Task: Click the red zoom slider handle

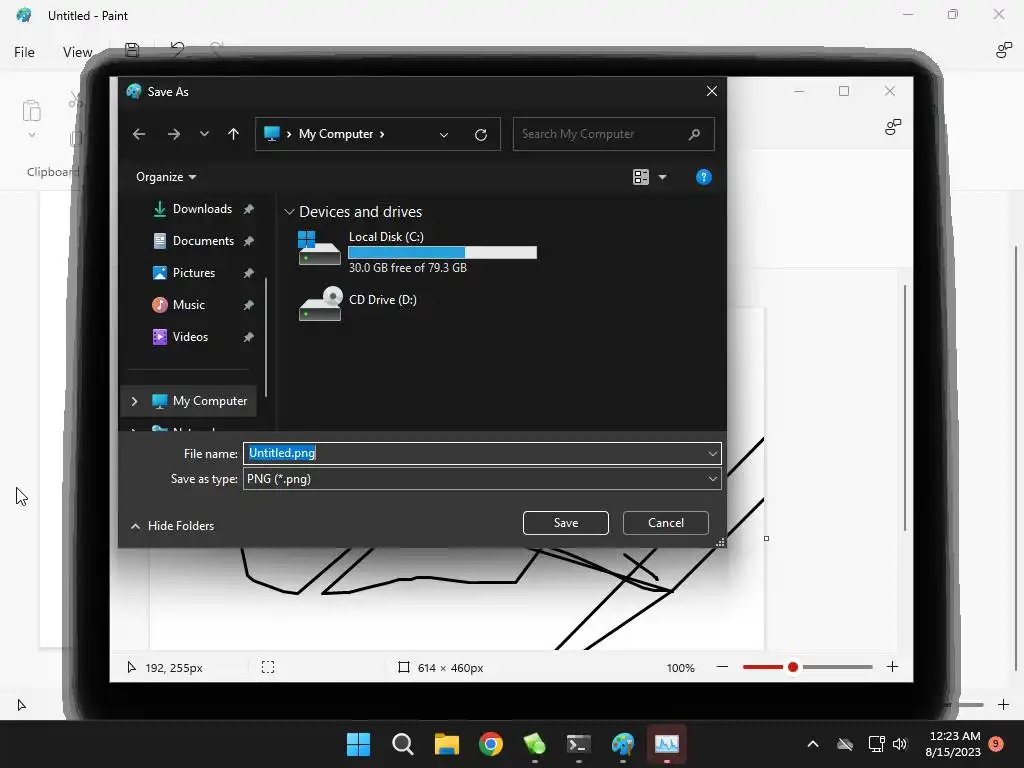Action: [793, 667]
